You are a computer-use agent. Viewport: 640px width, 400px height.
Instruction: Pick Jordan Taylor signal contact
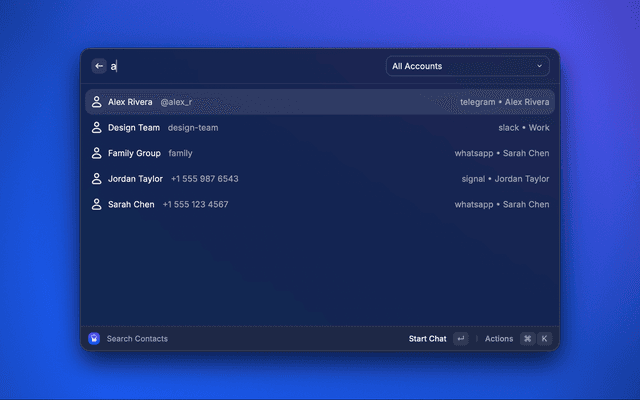click(x=320, y=179)
